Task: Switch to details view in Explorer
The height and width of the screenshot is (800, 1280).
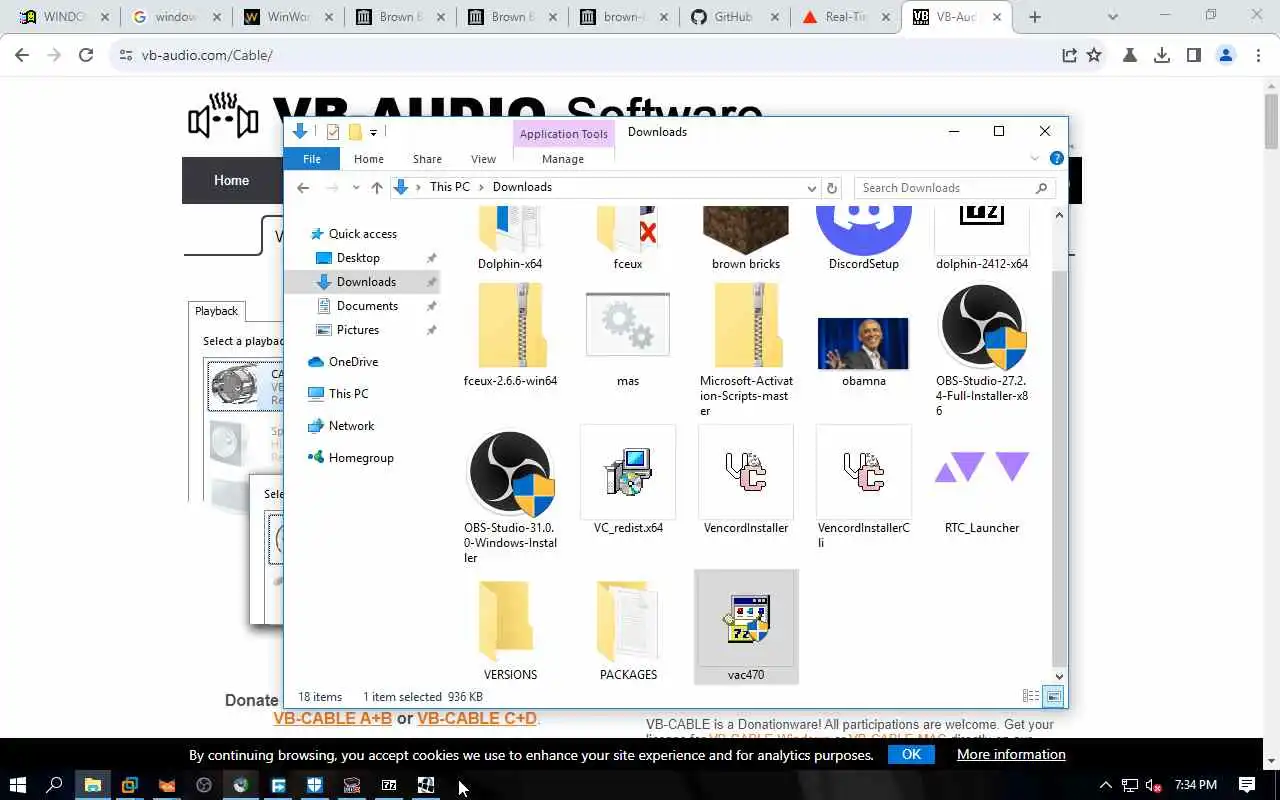Action: pyautogui.click(x=1031, y=696)
